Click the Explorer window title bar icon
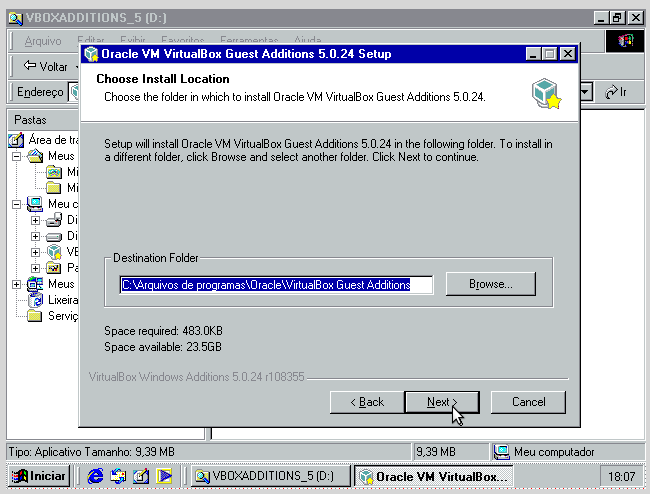This screenshot has width=650, height=494. coord(15,18)
